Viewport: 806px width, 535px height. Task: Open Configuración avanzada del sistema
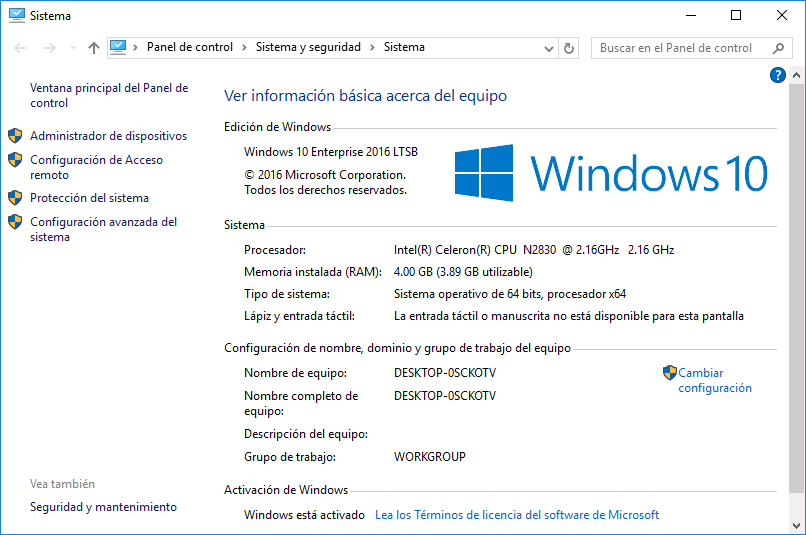(x=103, y=229)
